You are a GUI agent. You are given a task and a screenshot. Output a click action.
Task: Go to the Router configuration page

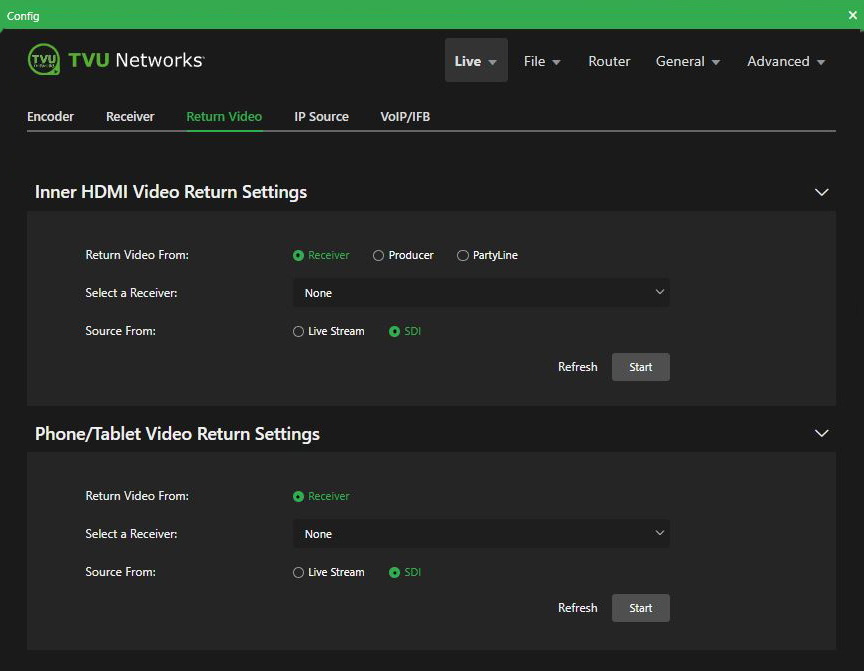tap(609, 61)
